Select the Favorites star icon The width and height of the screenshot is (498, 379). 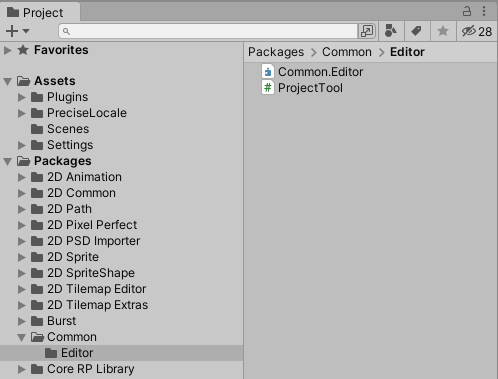23,50
